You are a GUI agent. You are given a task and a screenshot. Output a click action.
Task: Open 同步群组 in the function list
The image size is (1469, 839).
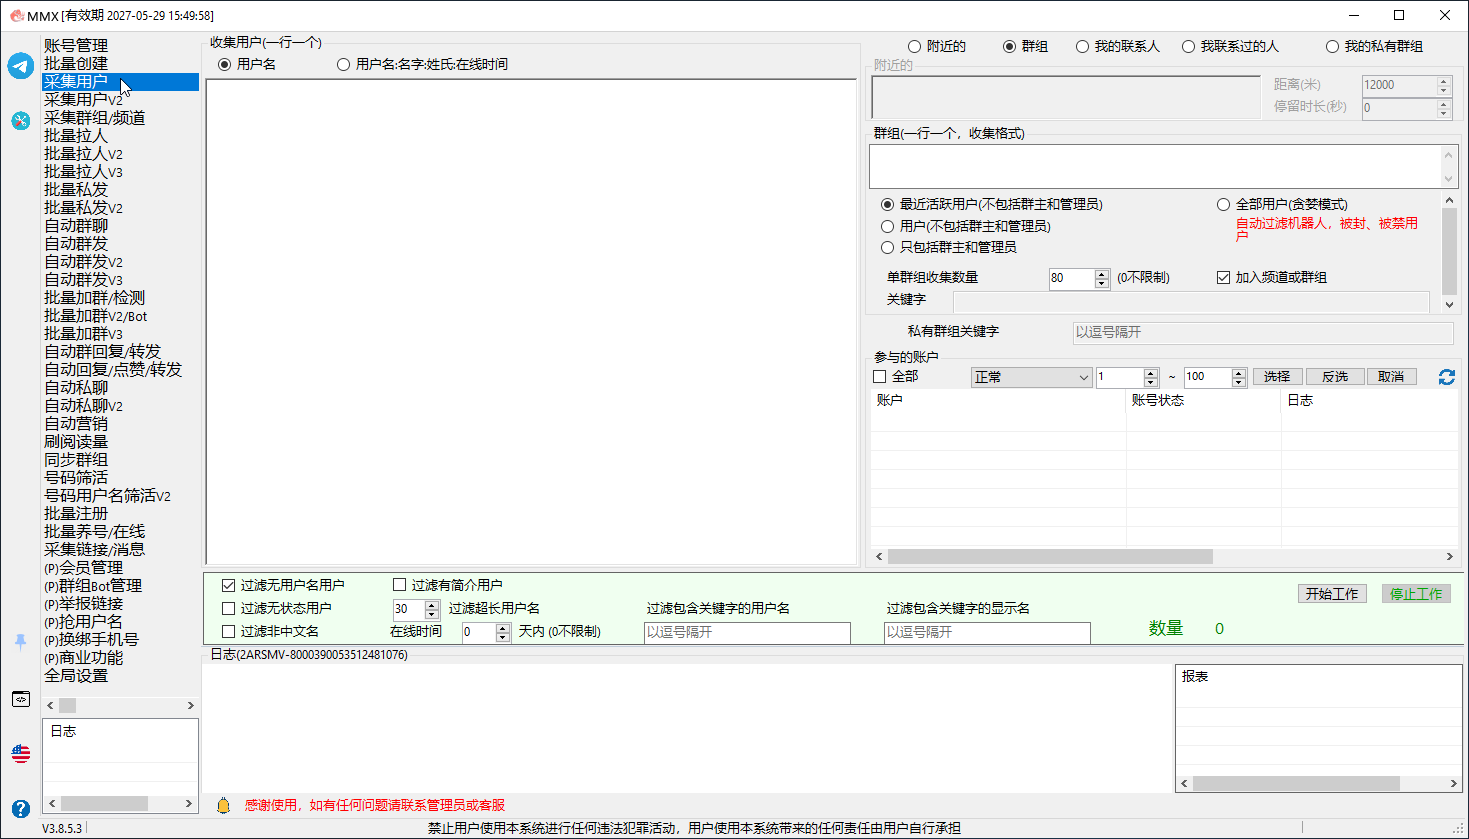click(x=76, y=459)
